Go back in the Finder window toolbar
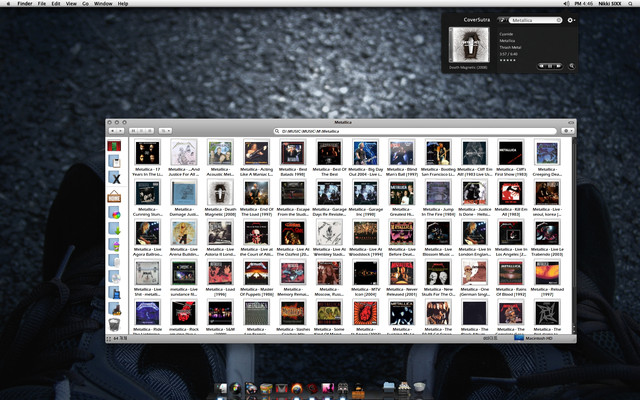Viewport: 640px width, 400px height. (x=112, y=131)
